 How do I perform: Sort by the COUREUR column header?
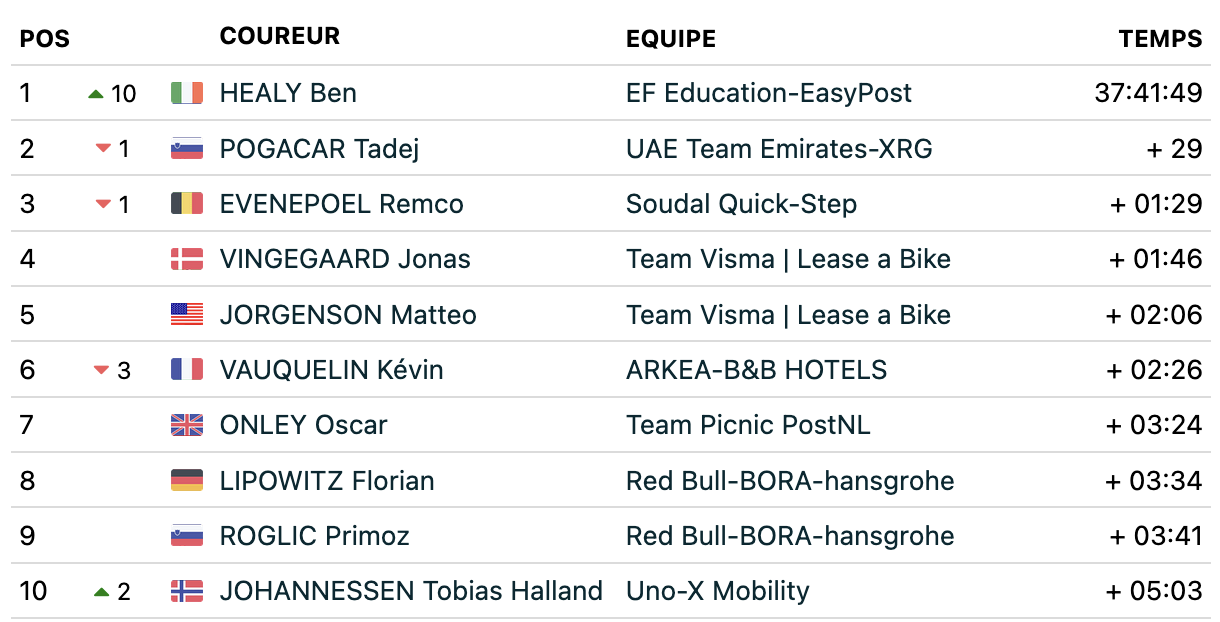point(280,36)
